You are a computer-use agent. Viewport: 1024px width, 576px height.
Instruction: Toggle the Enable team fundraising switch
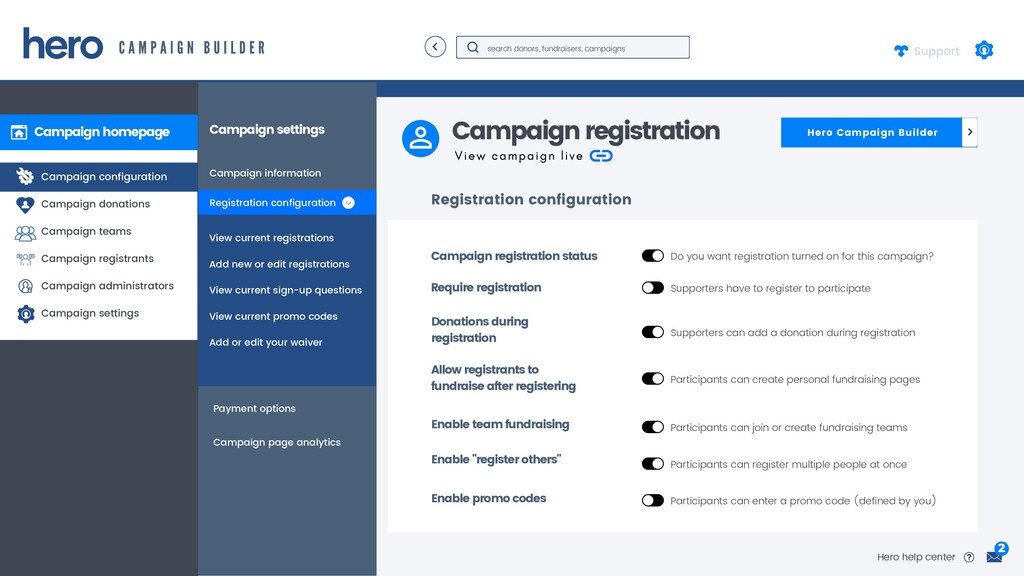point(652,427)
